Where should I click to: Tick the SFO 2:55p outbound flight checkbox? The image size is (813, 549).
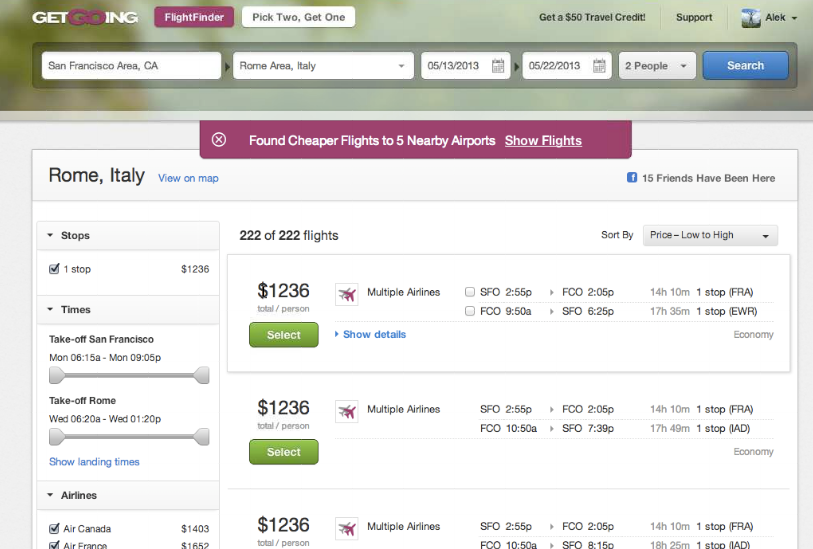point(470,292)
